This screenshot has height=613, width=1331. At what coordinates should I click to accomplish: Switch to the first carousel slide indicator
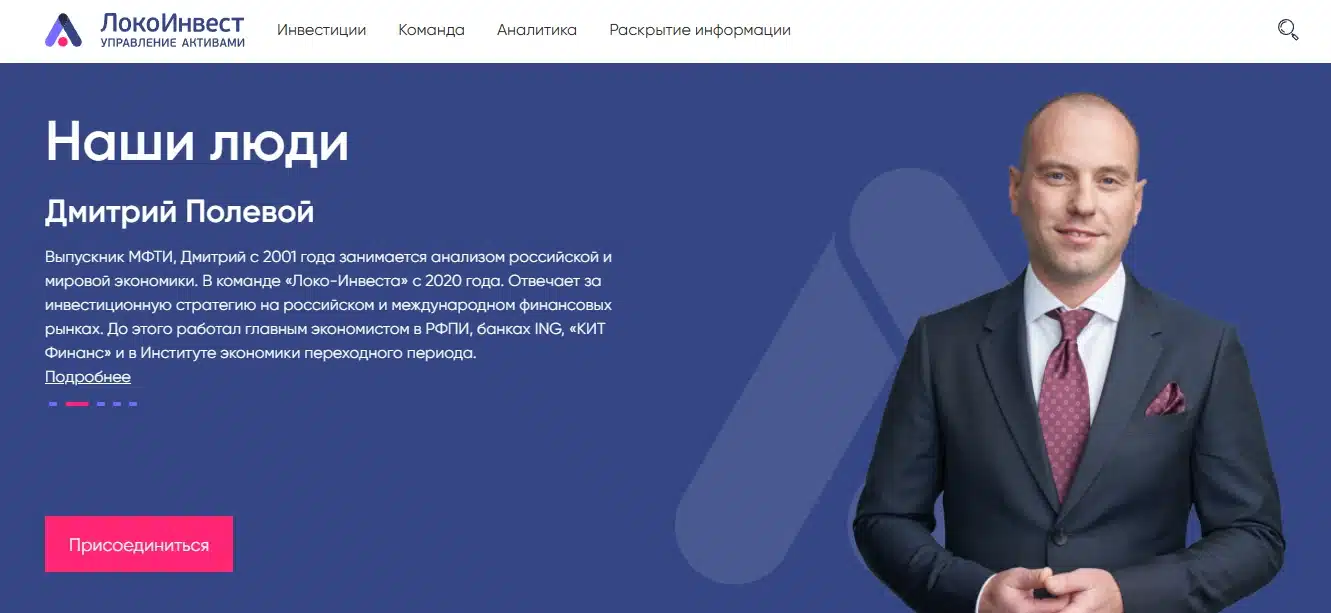coord(53,404)
